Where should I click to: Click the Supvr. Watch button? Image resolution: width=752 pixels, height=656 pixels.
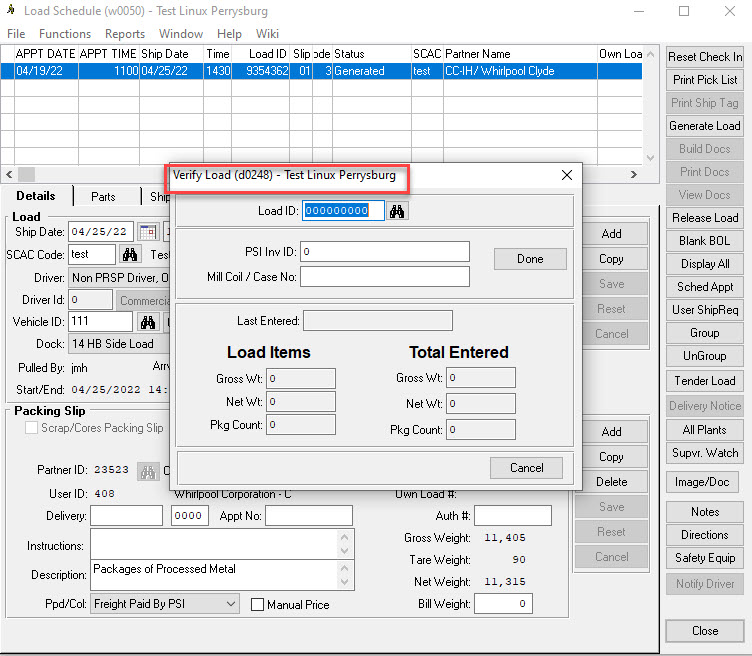pyautogui.click(x=705, y=453)
